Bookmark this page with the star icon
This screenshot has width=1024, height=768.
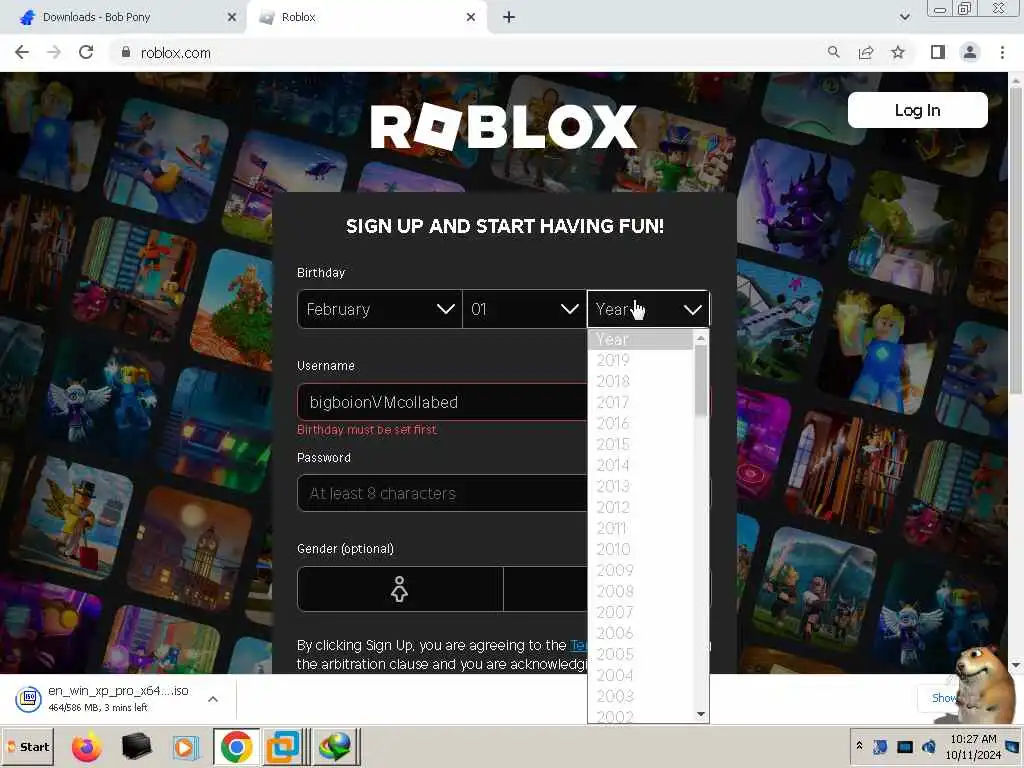pos(898,52)
